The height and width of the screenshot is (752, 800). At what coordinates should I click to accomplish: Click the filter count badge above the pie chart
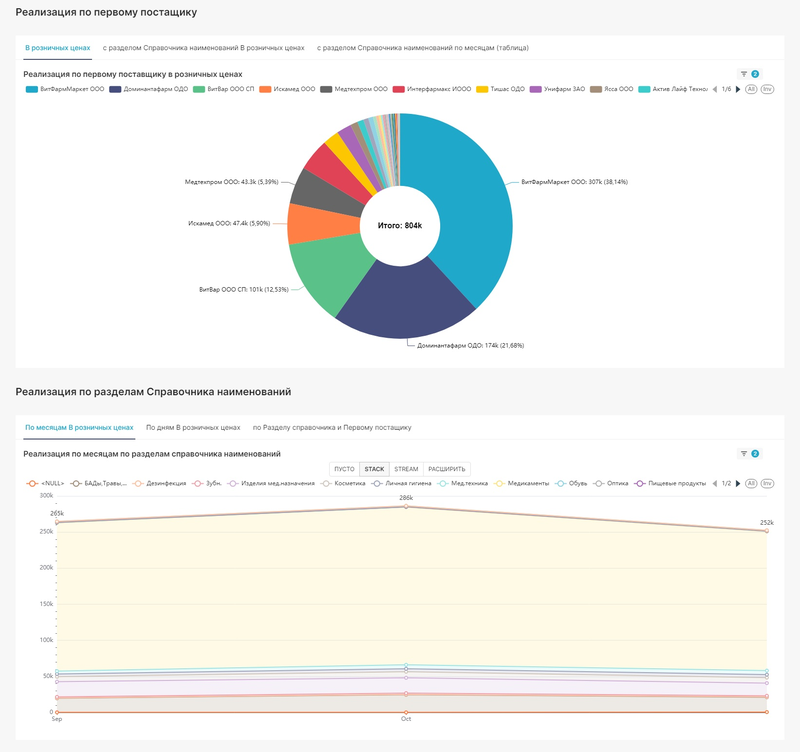[x=755, y=74]
